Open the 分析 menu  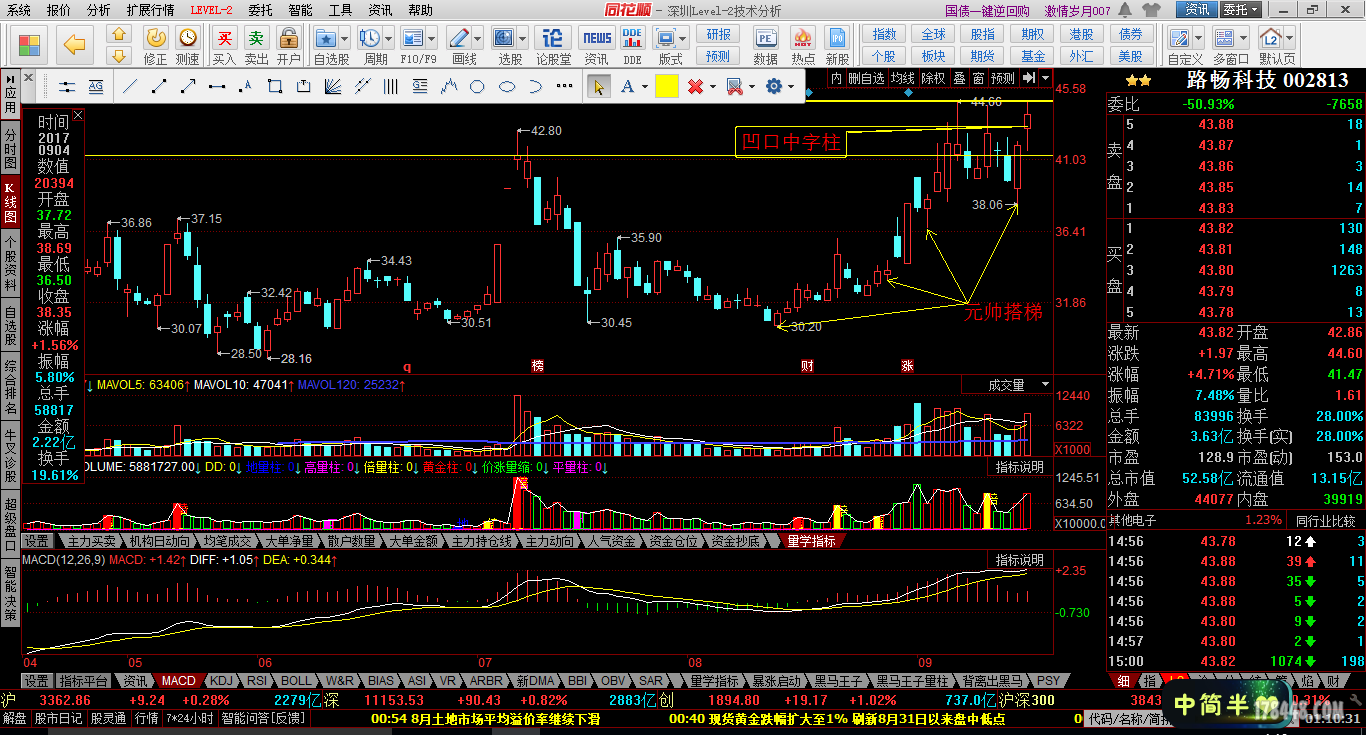[99, 10]
